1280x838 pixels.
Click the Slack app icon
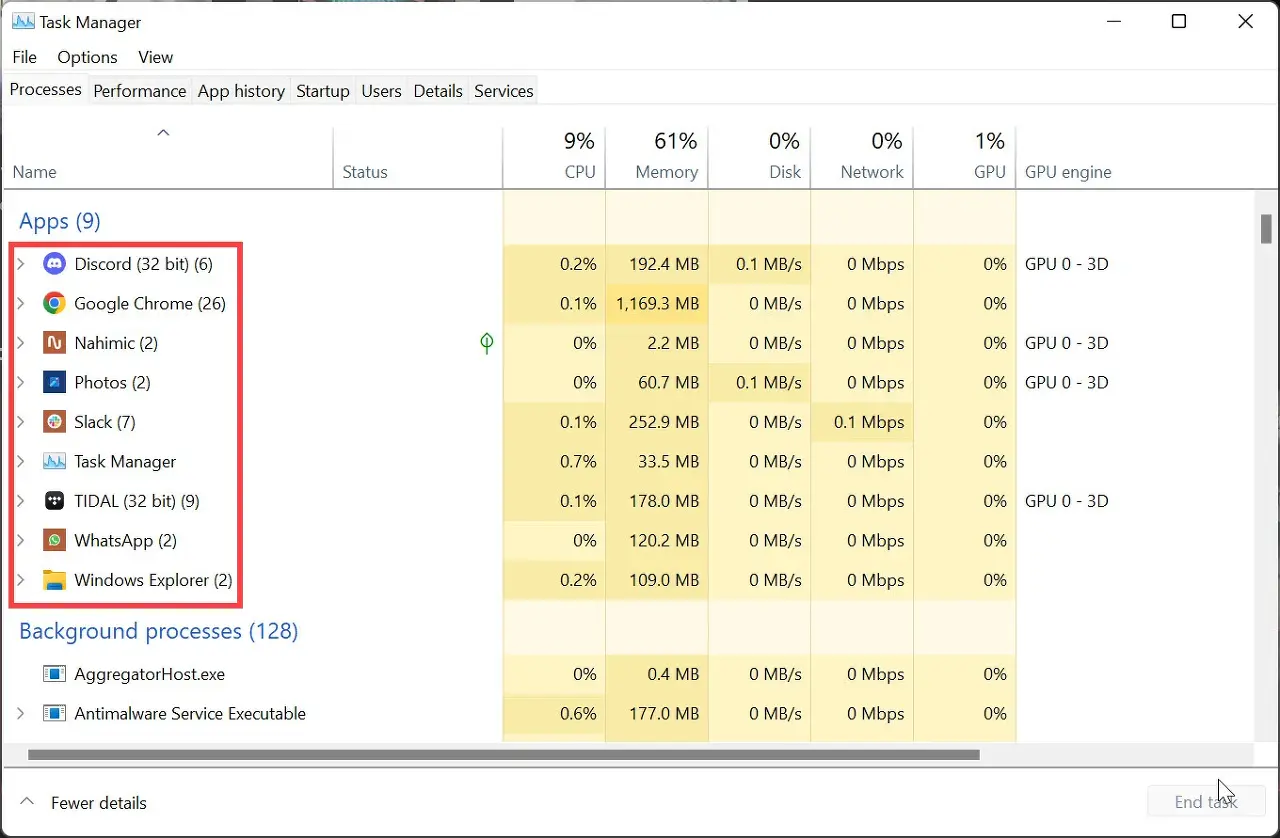[54, 422]
